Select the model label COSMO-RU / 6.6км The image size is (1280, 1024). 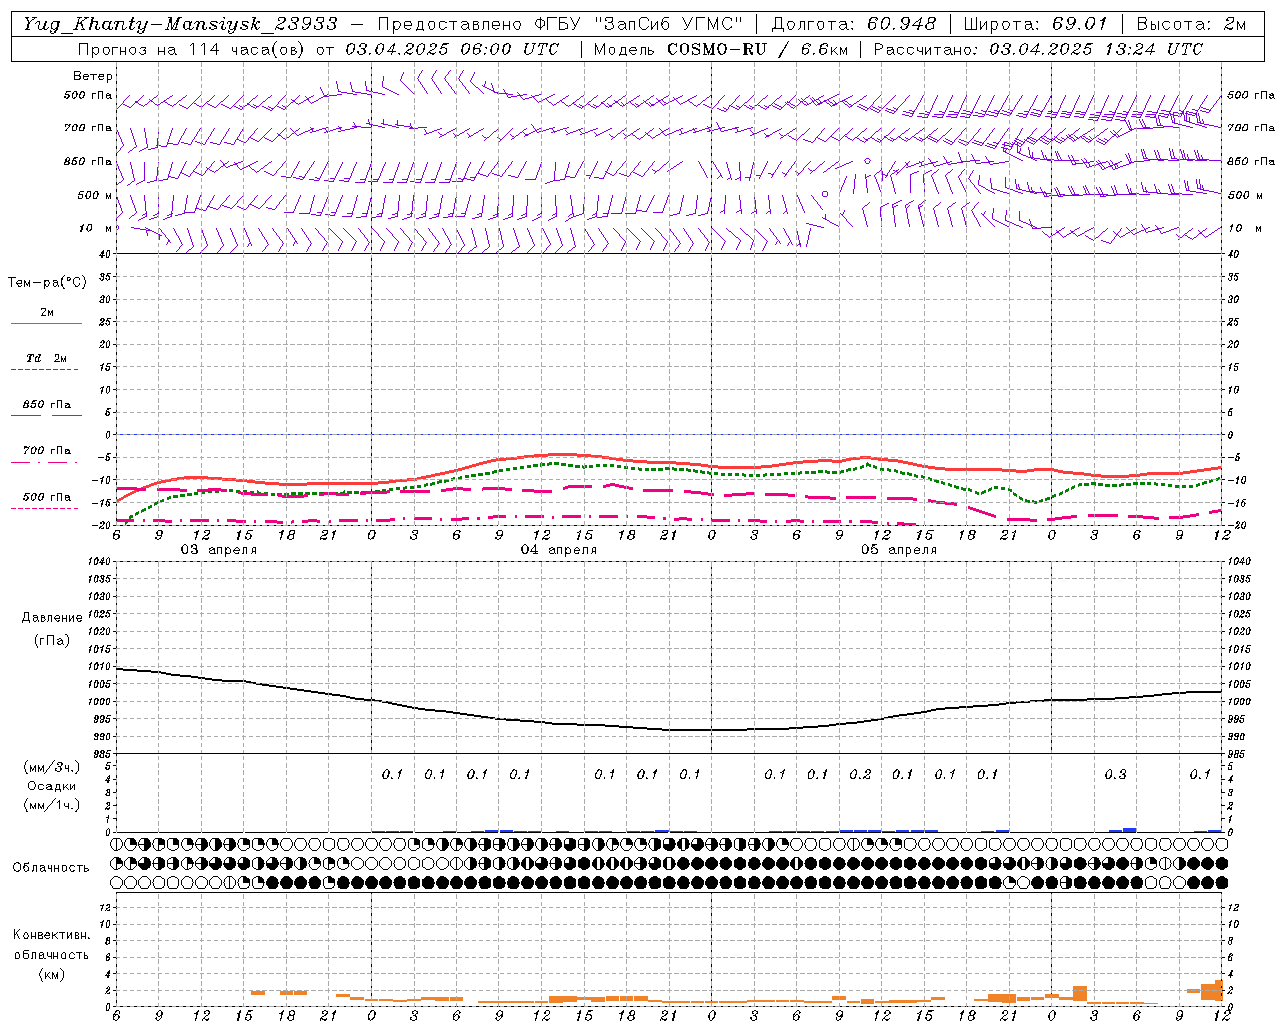click(x=757, y=49)
